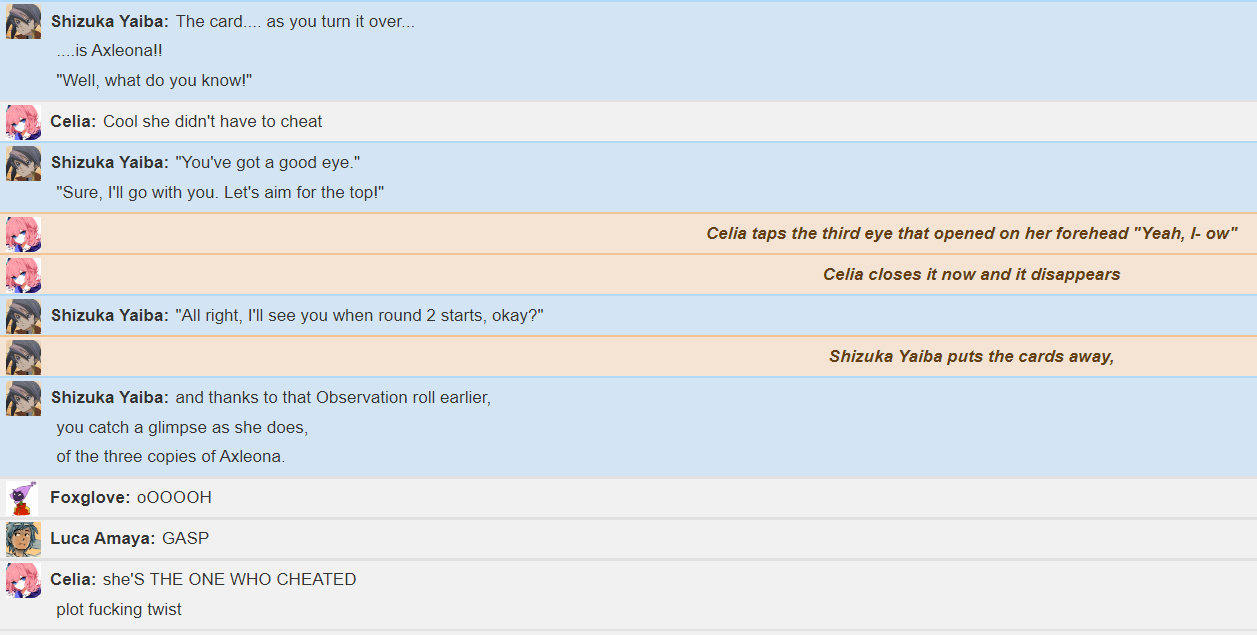Click the "Celia:" name before "Cool she didn't"
1257x635 pixels.
[x=73, y=122]
